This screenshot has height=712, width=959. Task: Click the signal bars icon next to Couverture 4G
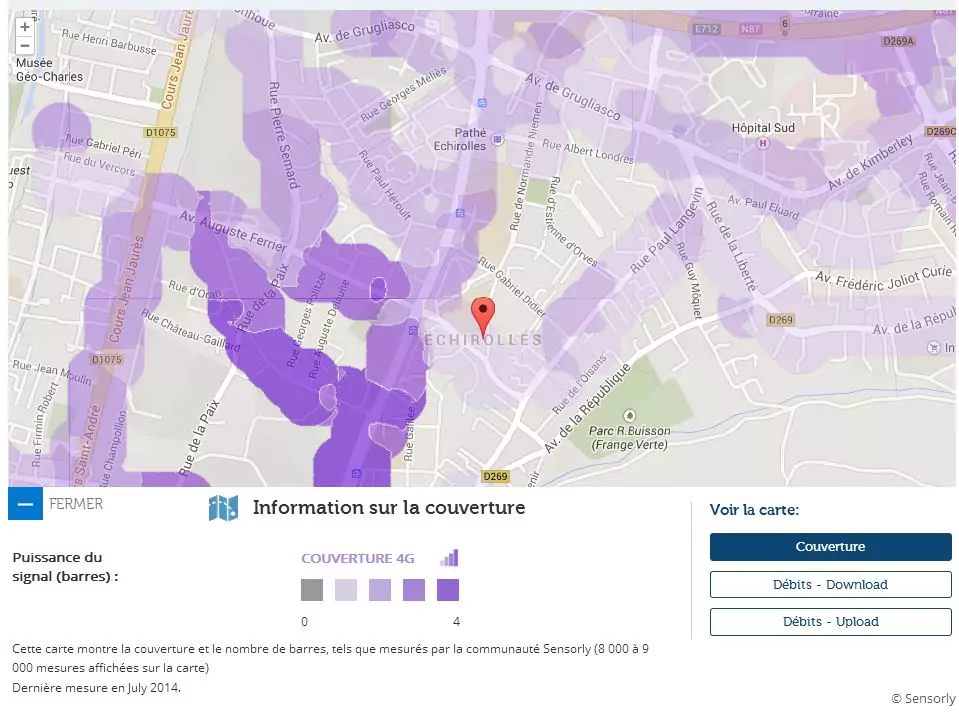click(x=449, y=558)
